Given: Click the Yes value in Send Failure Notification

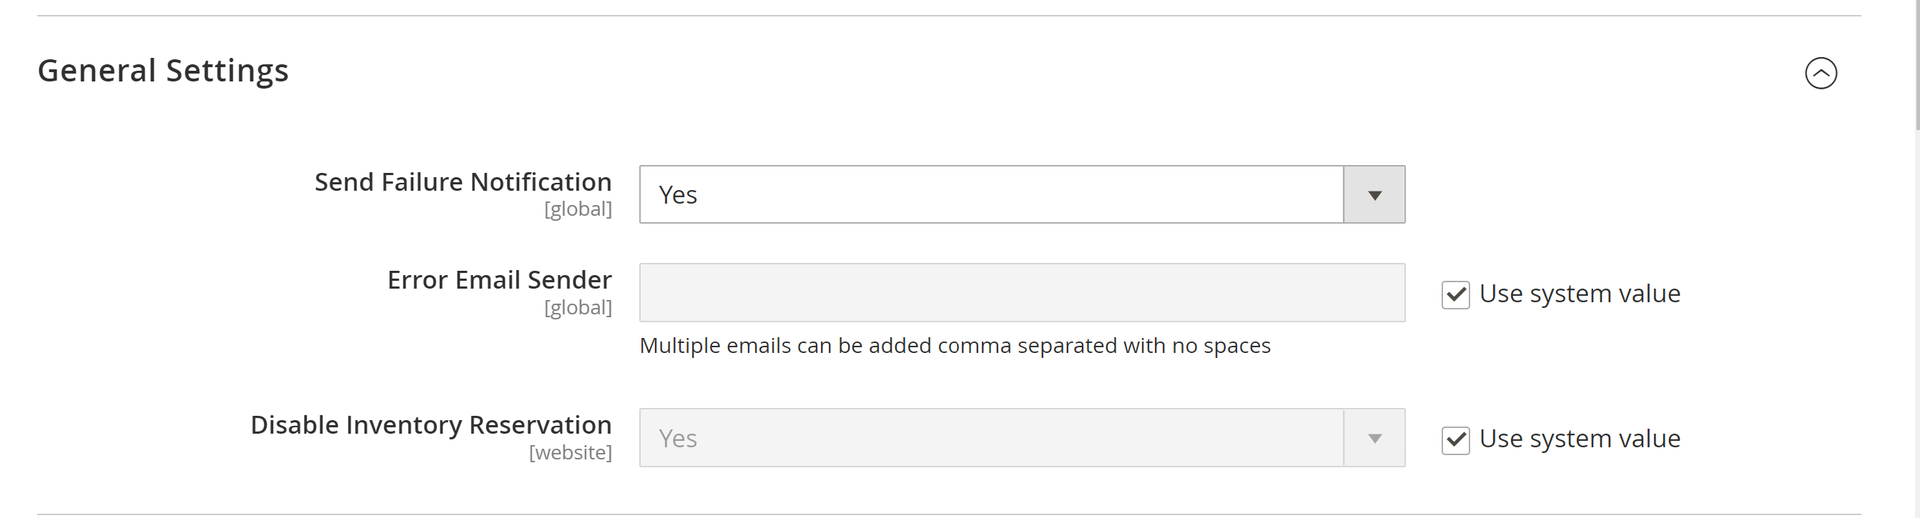Looking at the screenshot, I should [x=678, y=195].
